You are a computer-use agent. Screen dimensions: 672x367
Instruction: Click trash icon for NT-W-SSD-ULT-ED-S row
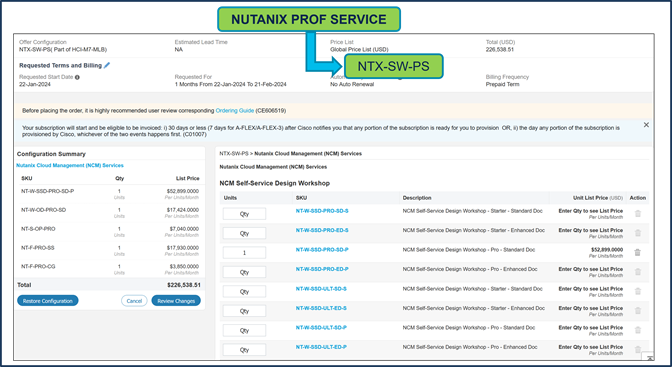click(x=638, y=311)
